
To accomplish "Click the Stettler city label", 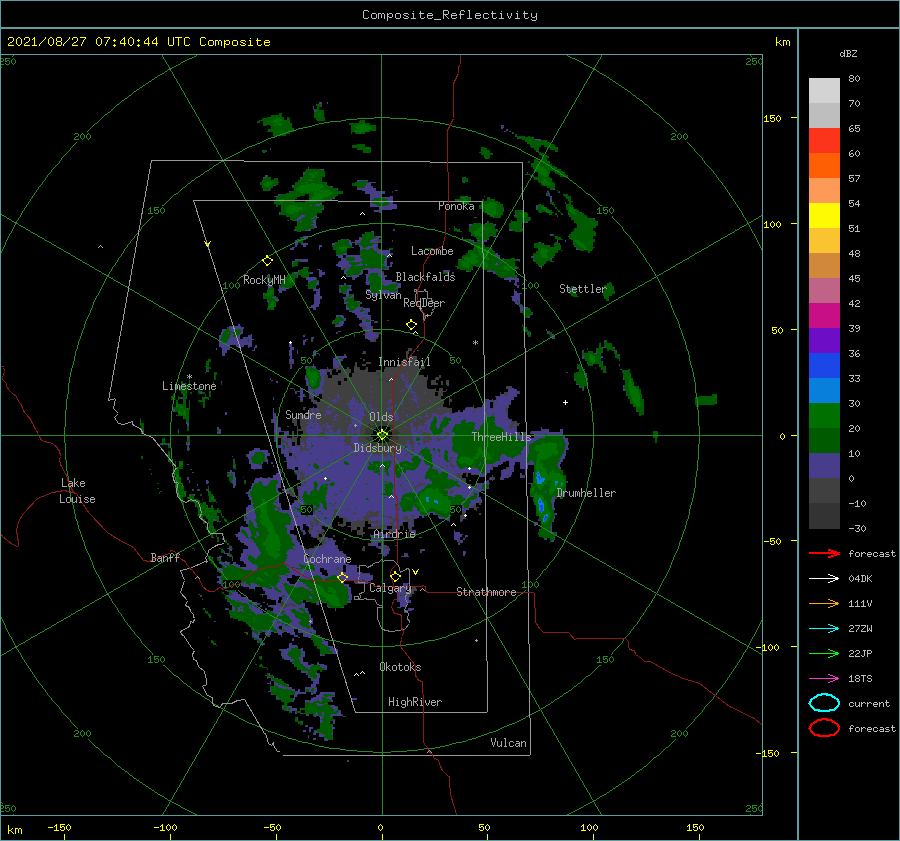I will pyautogui.click(x=583, y=289).
